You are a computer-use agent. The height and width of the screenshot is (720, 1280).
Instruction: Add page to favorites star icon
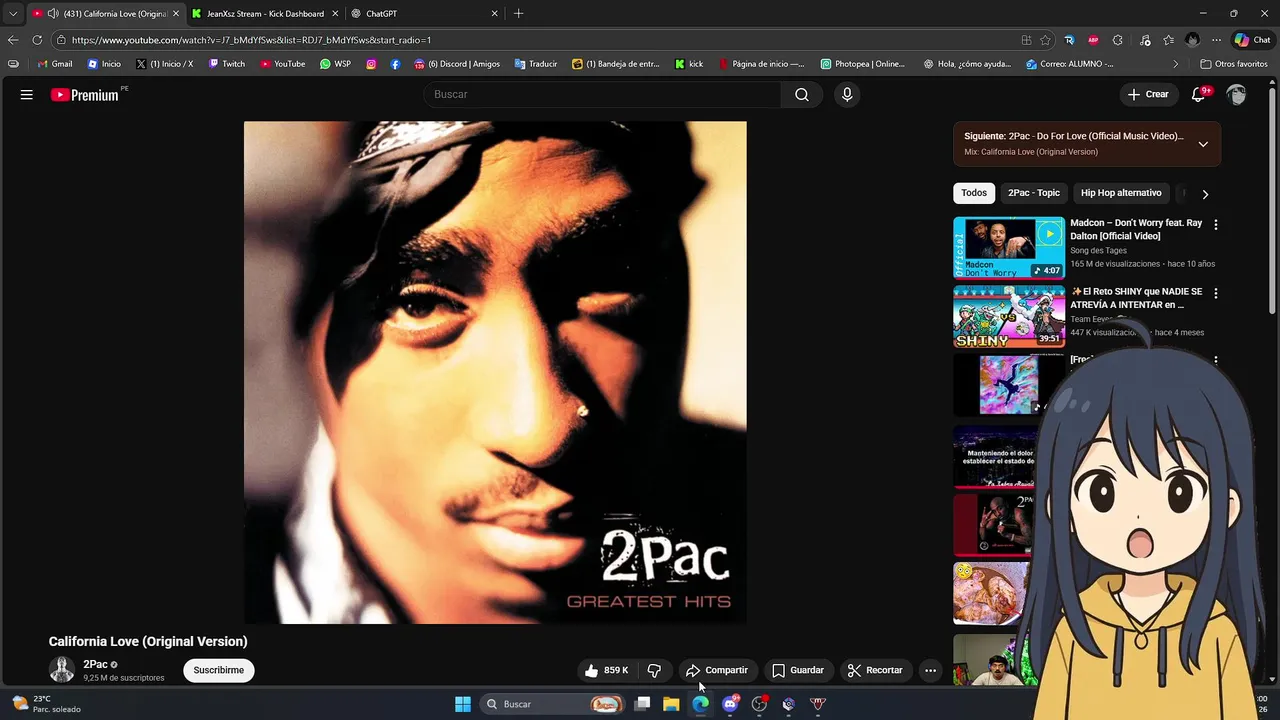(x=1045, y=40)
